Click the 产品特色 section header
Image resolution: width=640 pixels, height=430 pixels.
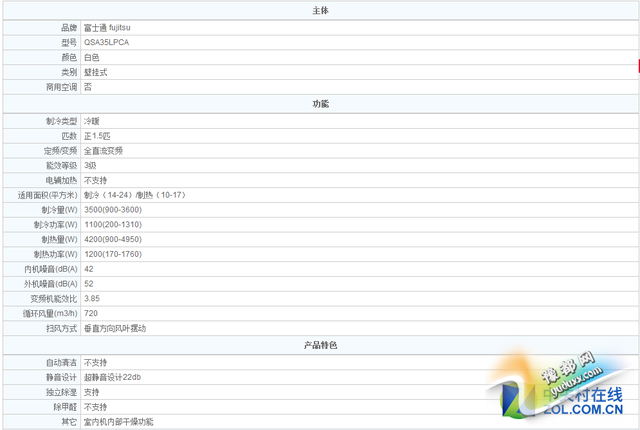pyautogui.click(x=320, y=345)
